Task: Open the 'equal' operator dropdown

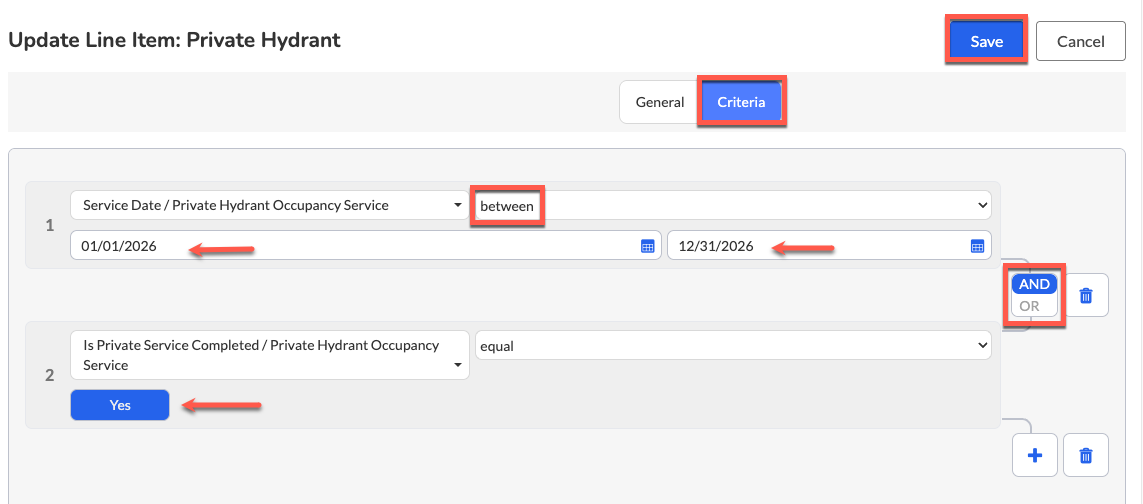Action: coord(733,346)
